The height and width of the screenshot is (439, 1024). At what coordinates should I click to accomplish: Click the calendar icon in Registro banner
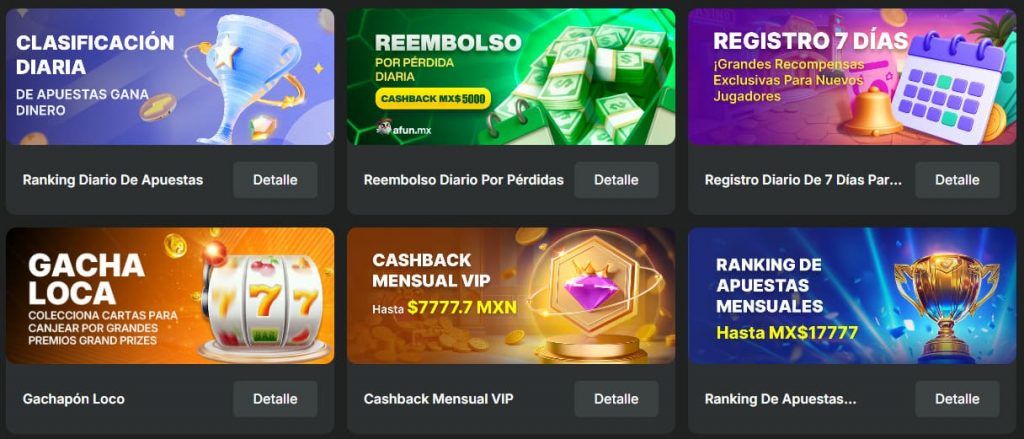pyautogui.click(x=950, y=84)
